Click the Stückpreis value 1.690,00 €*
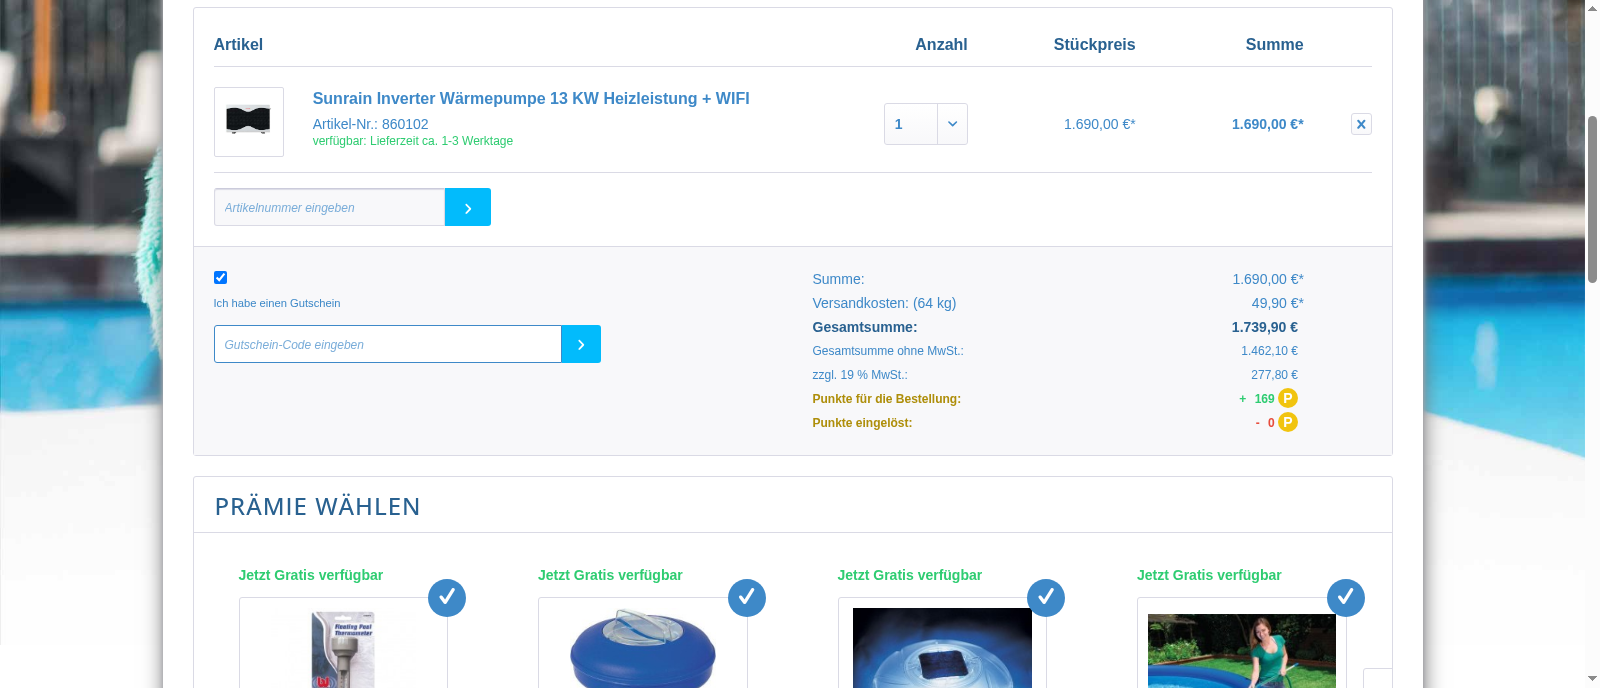 [1100, 124]
